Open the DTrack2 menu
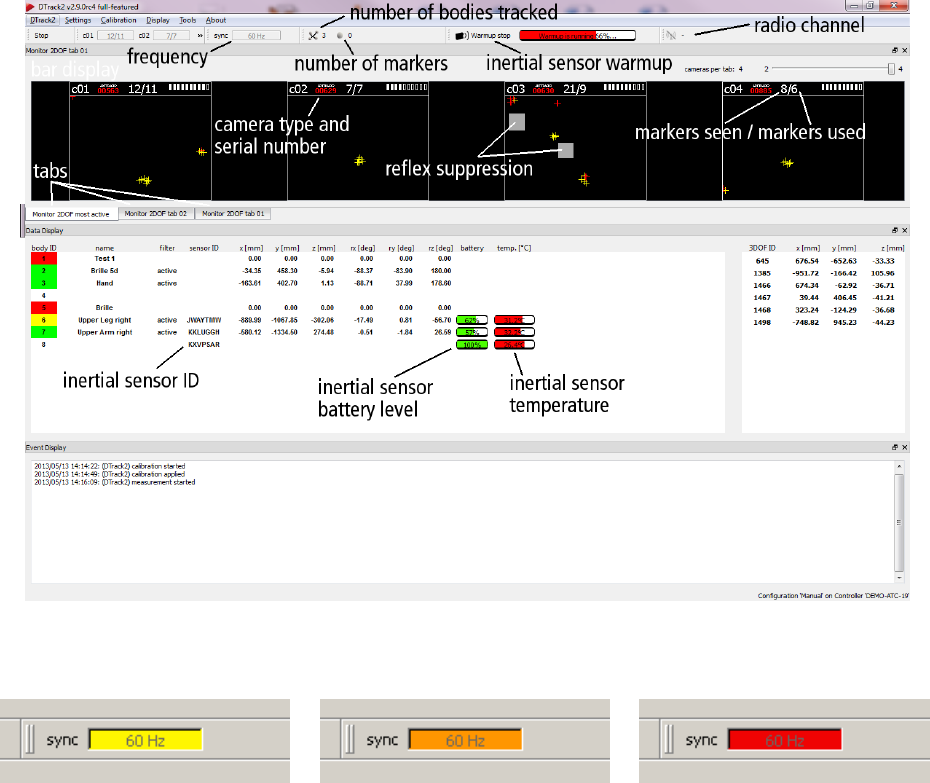The height and width of the screenshot is (783, 930). (x=43, y=20)
